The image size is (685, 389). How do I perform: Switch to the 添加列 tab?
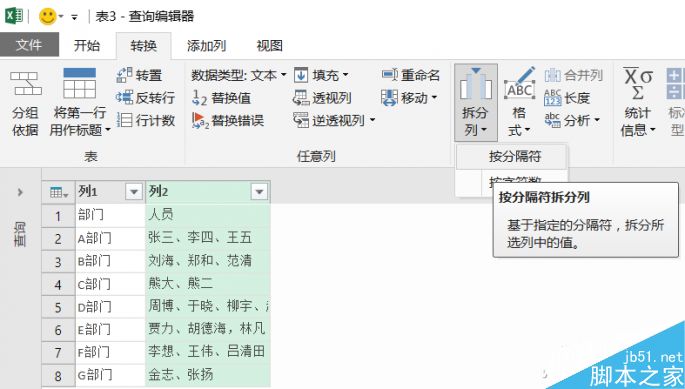tap(206, 45)
